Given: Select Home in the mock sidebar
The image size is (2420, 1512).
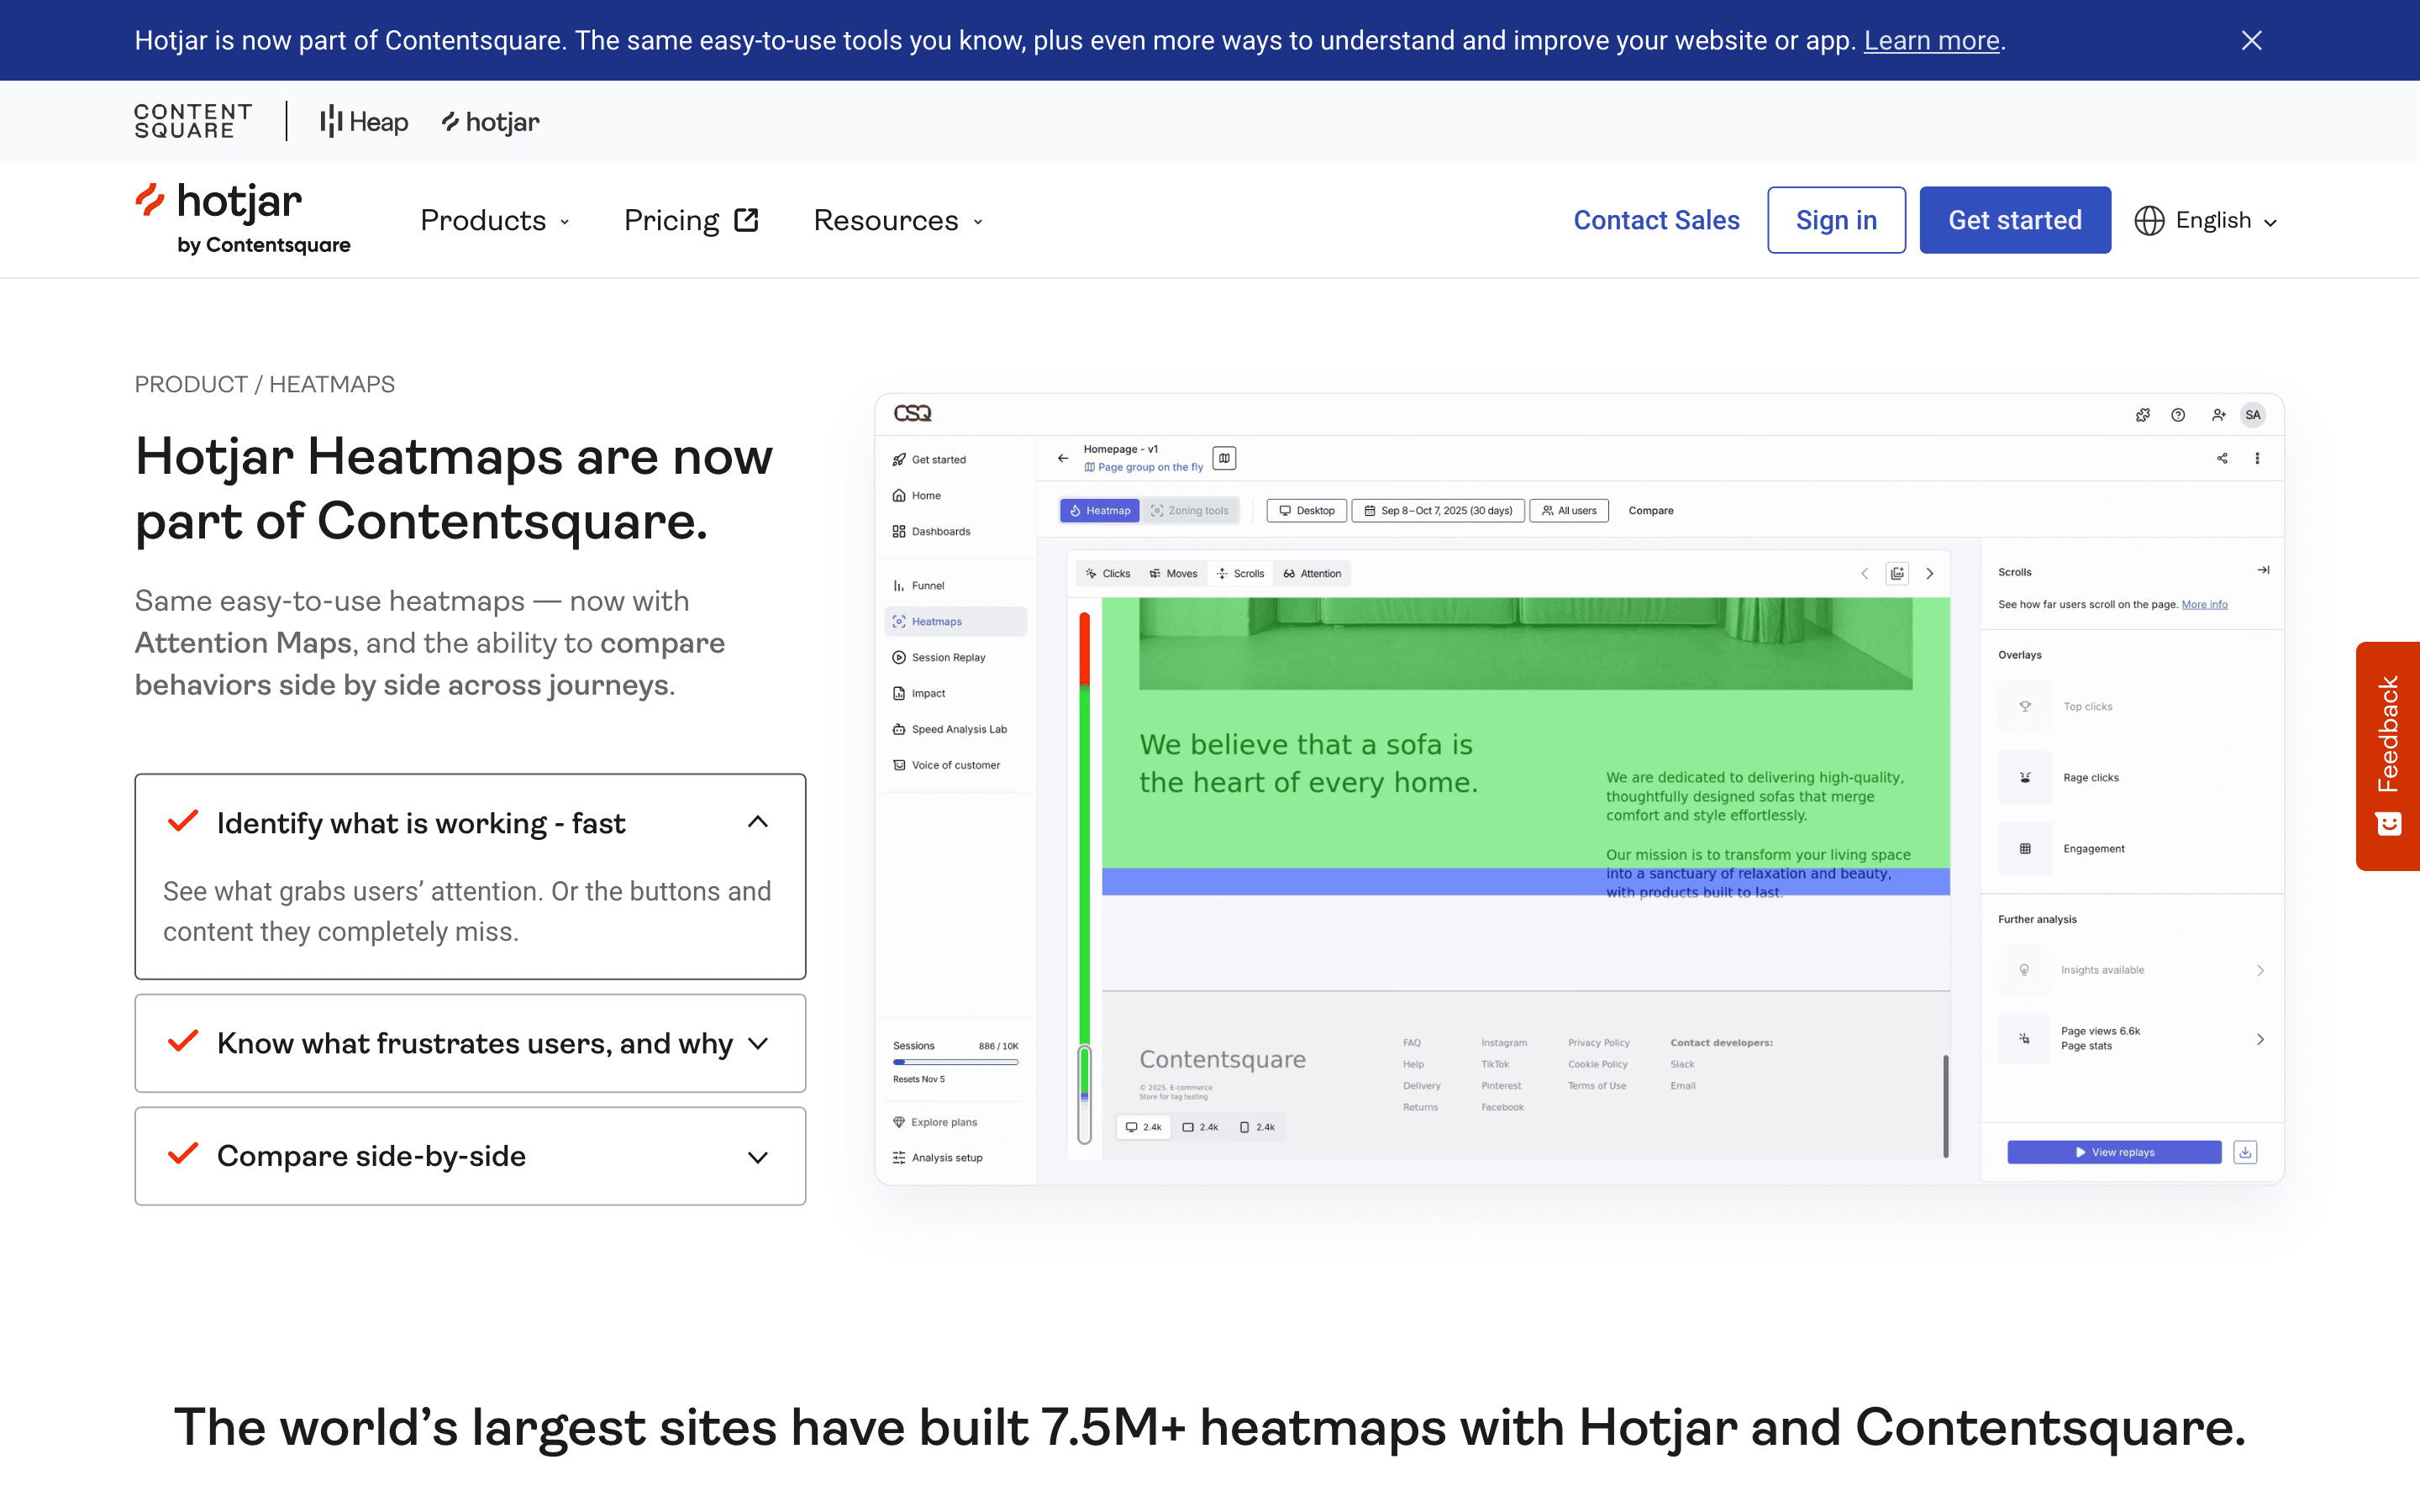Looking at the screenshot, I should pyautogui.click(x=916, y=496).
